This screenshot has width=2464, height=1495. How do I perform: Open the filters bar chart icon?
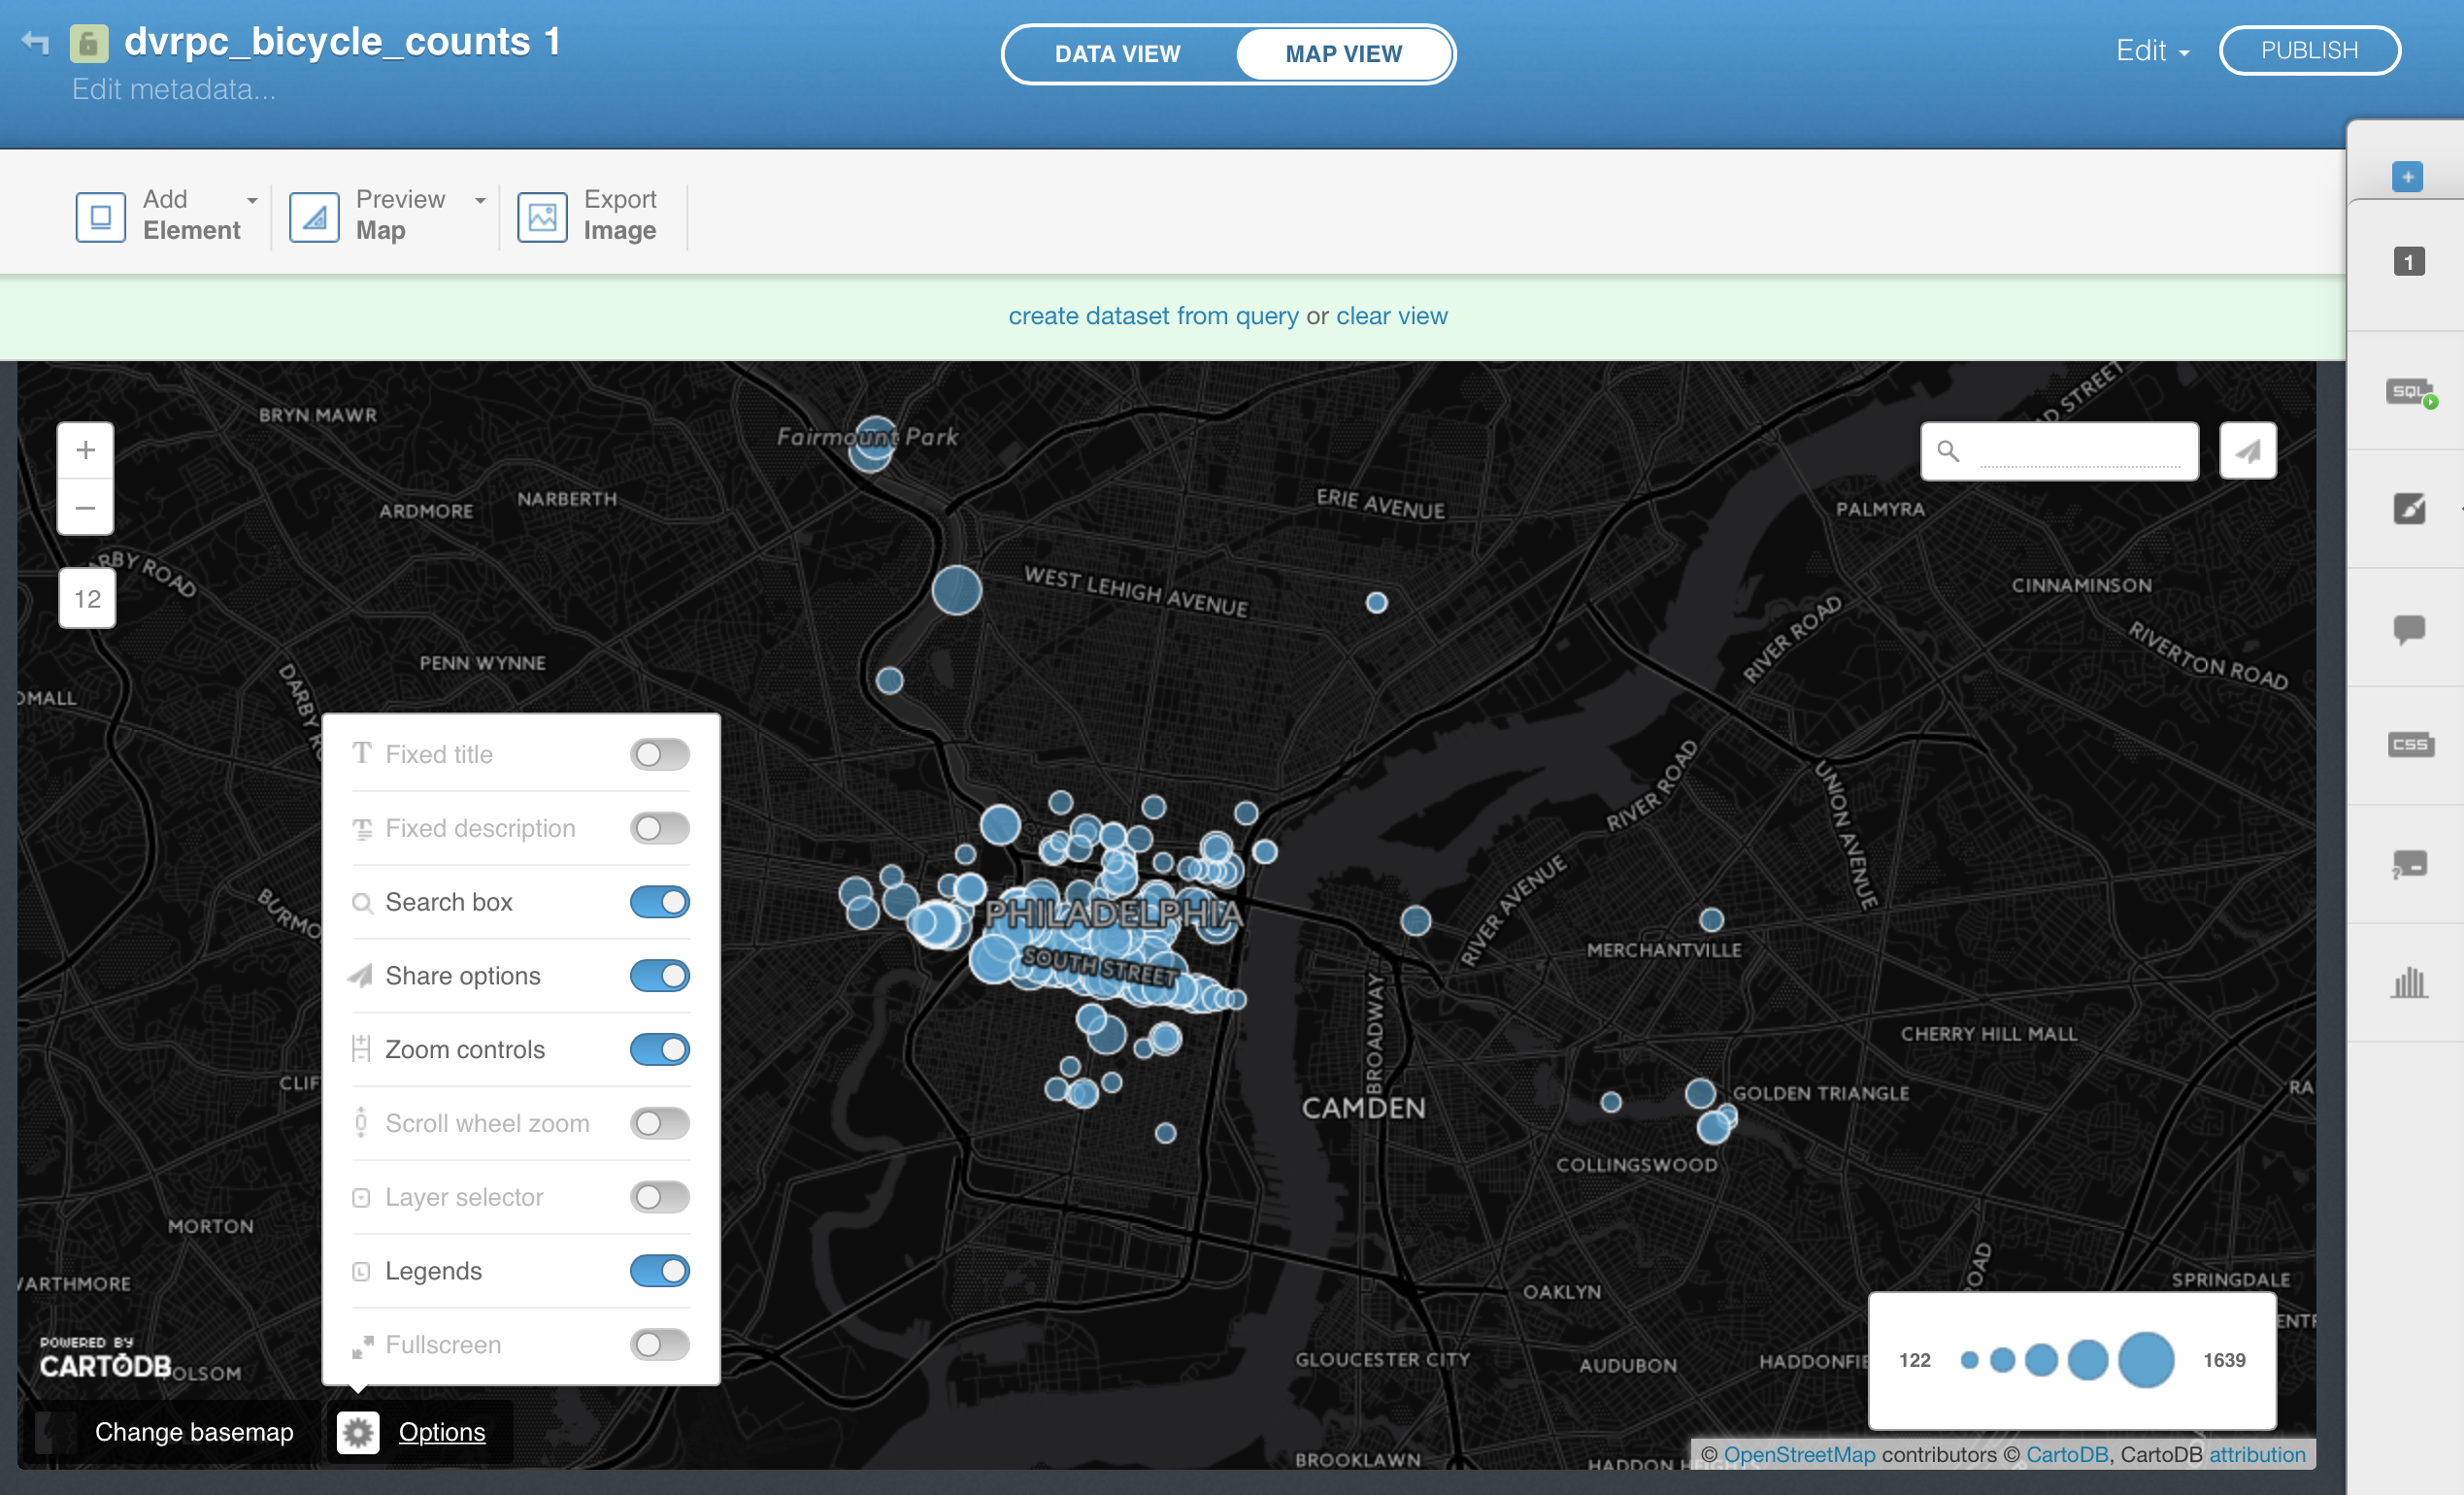pyautogui.click(x=2409, y=982)
